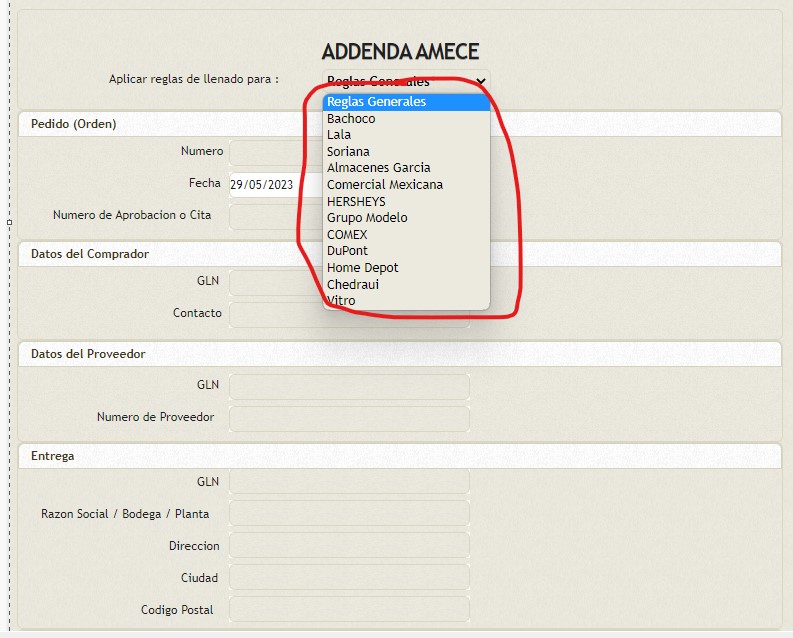Choose Grupo Modelo option
Screen dimensions: 793x638
[406, 218]
